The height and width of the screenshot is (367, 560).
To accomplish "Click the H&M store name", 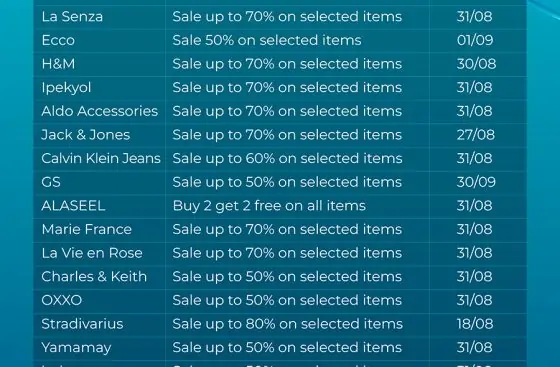I will [59, 64].
